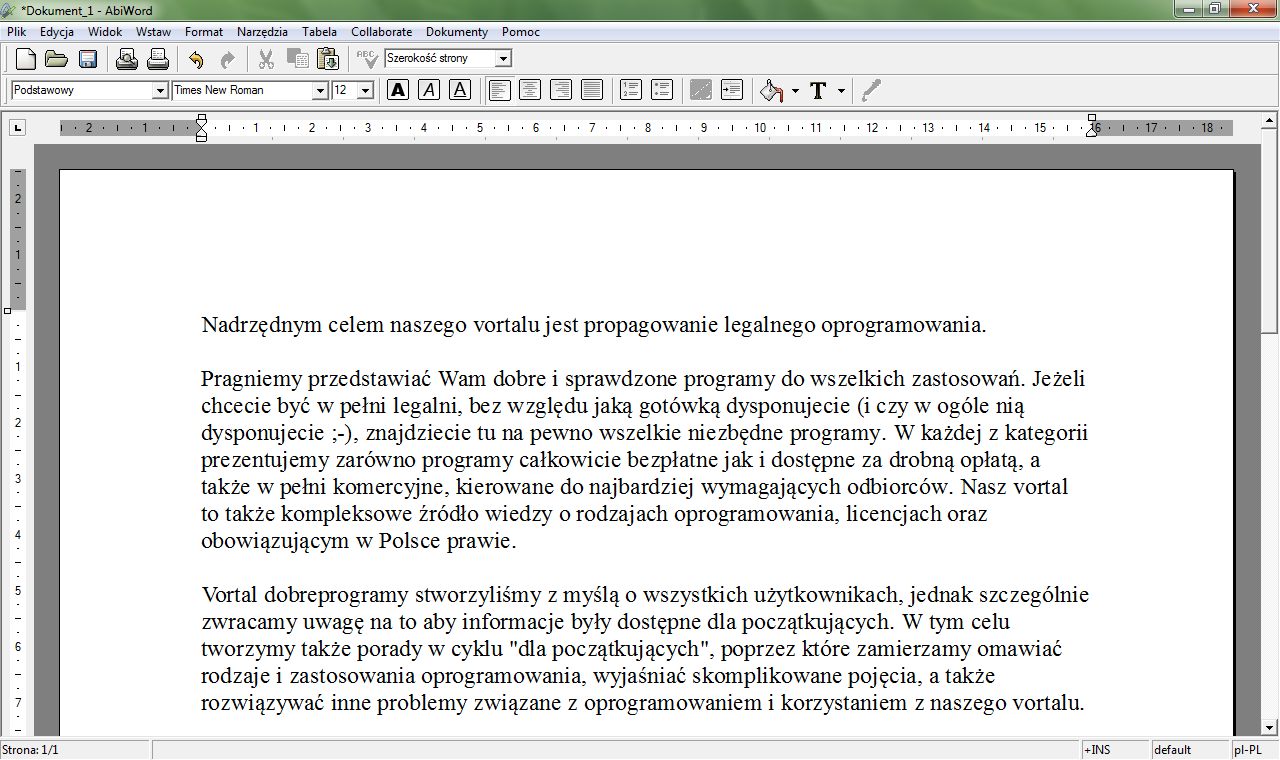Image resolution: width=1280 pixels, height=760 pixels.
Task: Expand the Podstawowy style dropdown
Action: click(x=160, y=91)
